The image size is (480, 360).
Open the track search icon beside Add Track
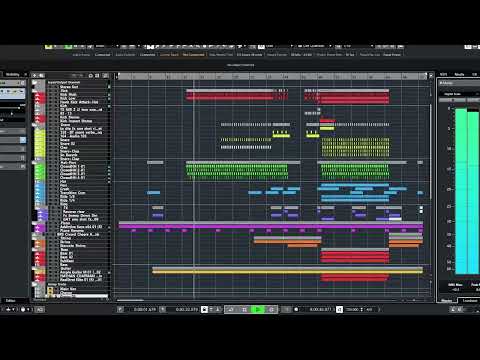pos(41,76)
